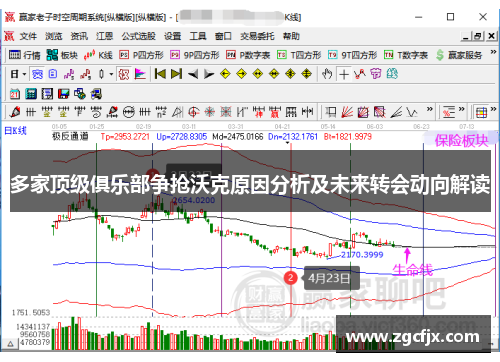Expand the candlestick style dropdown arrow

[111, 74]
